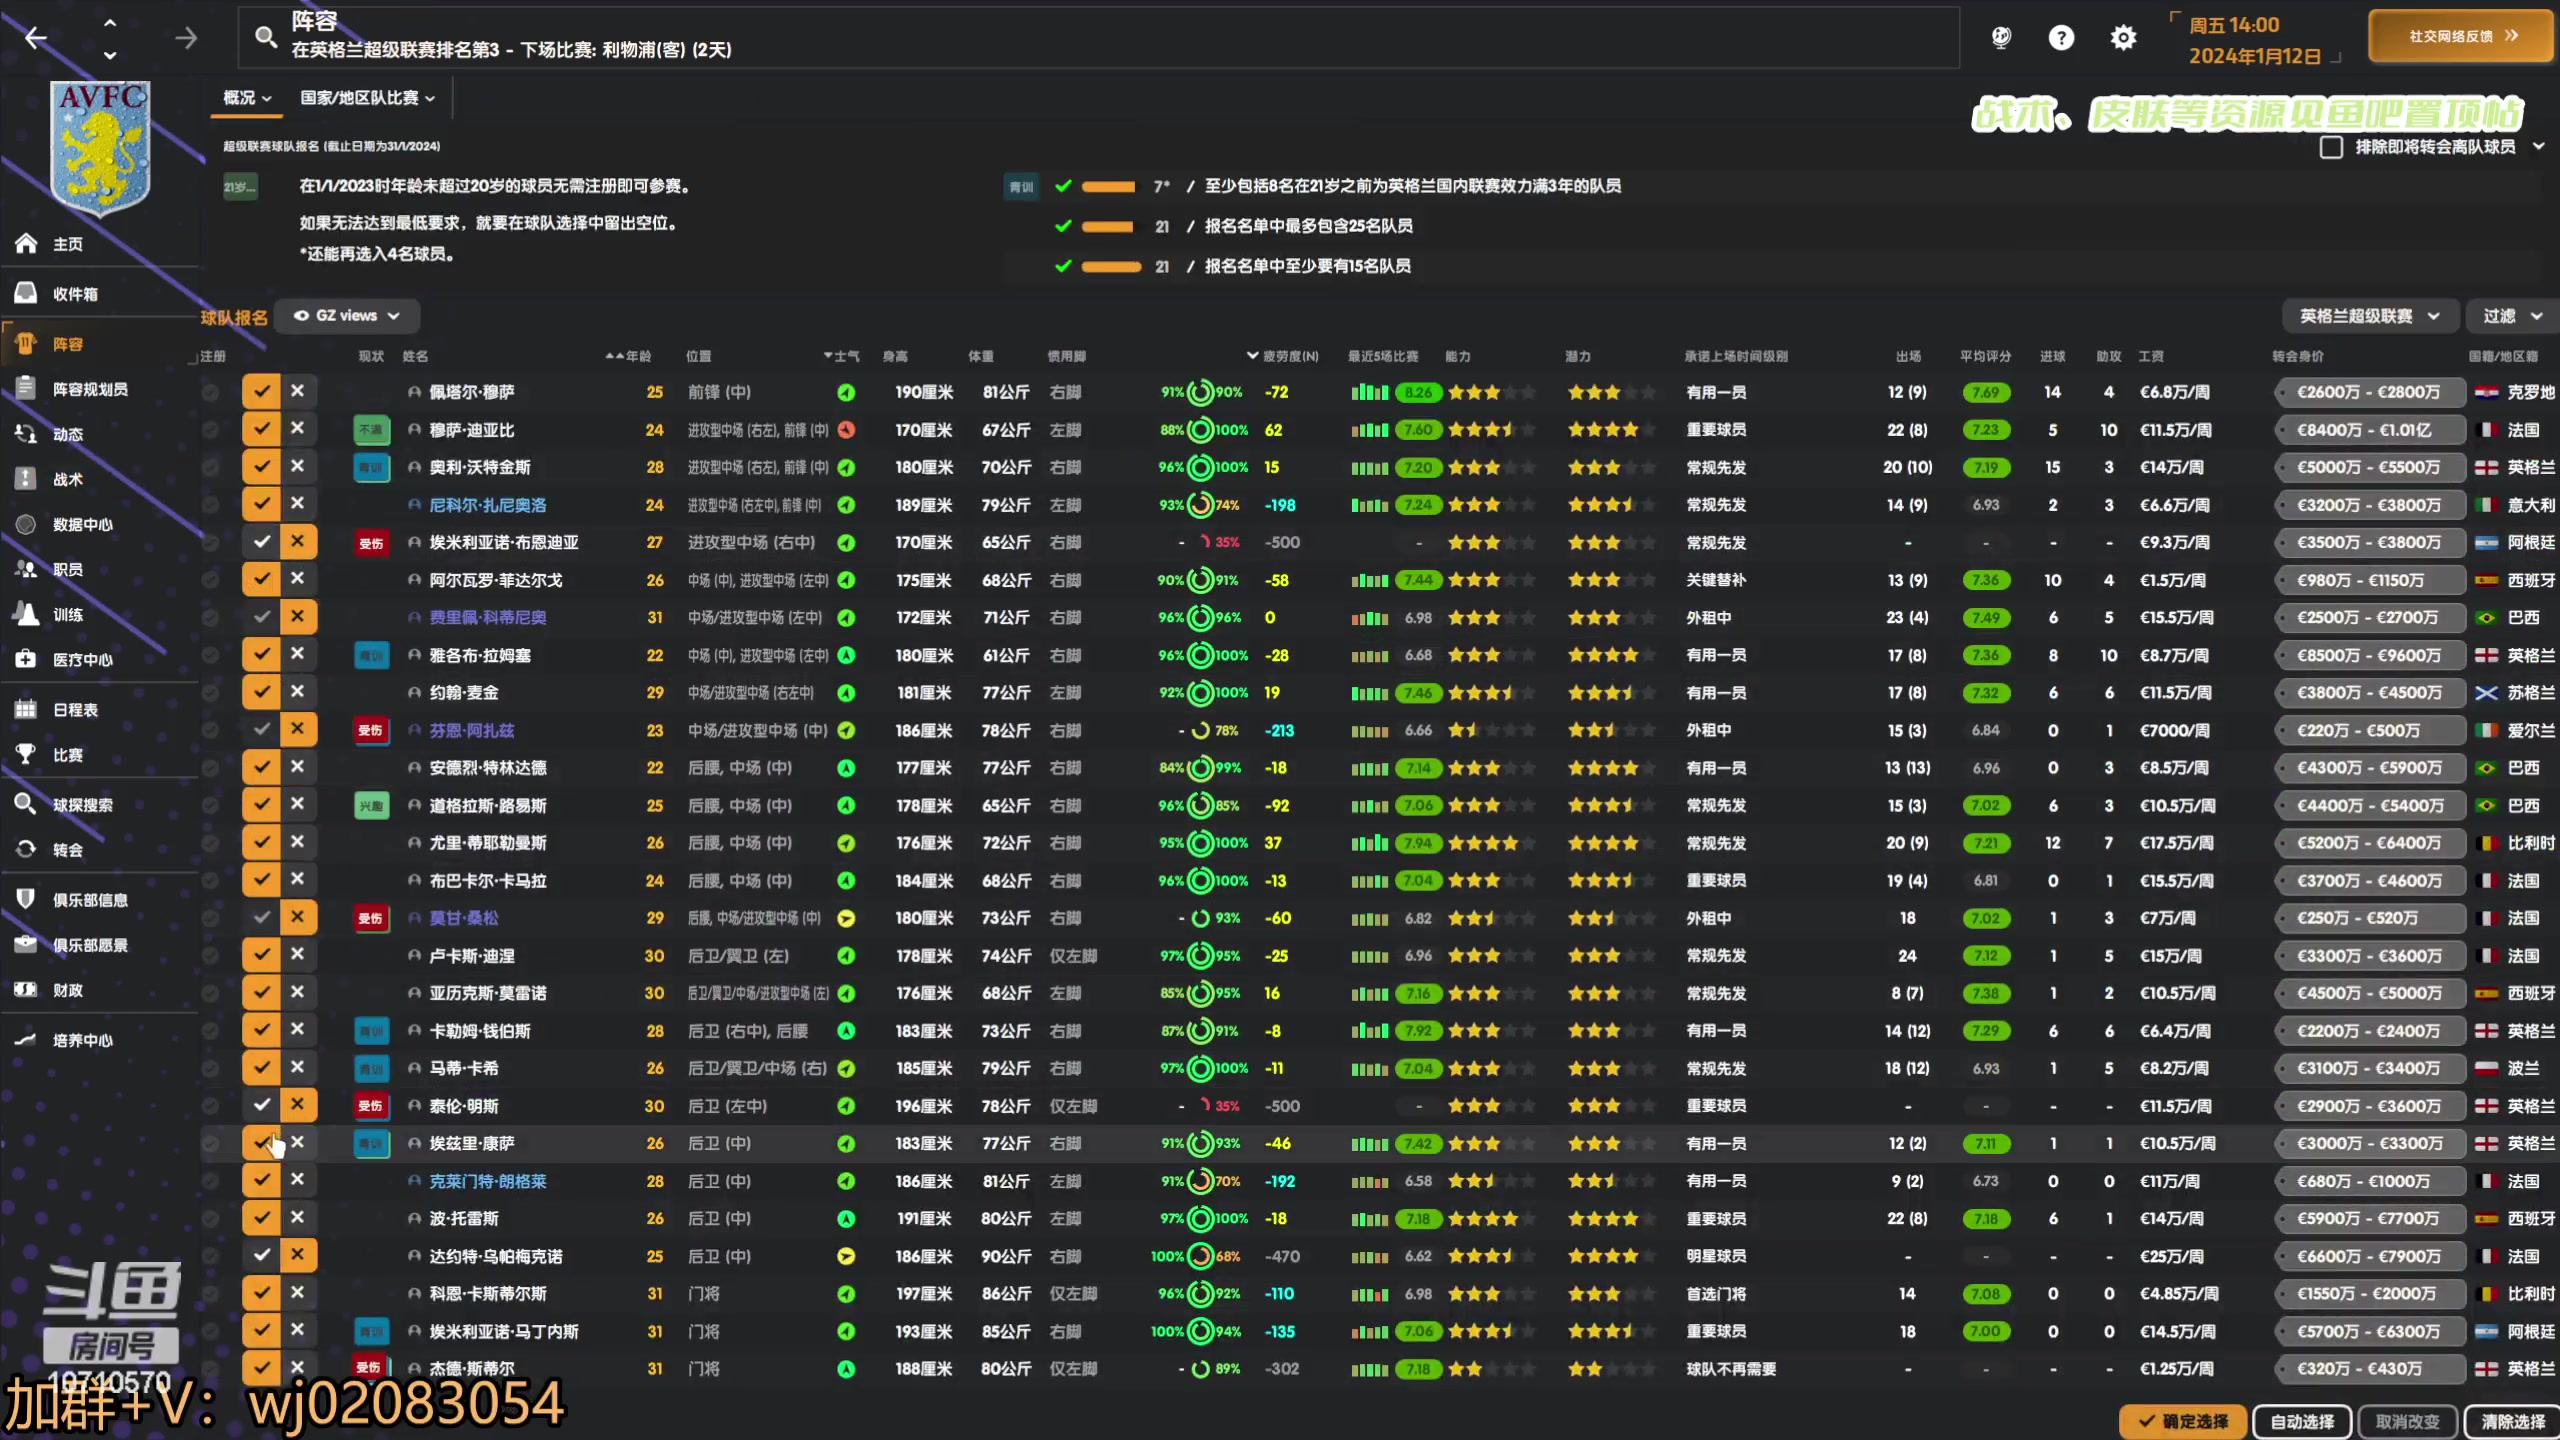This screenshot has width=2560, height=1440.
Task: Open 战术 tactics in sidebar
Action: (x=68, y=479)
